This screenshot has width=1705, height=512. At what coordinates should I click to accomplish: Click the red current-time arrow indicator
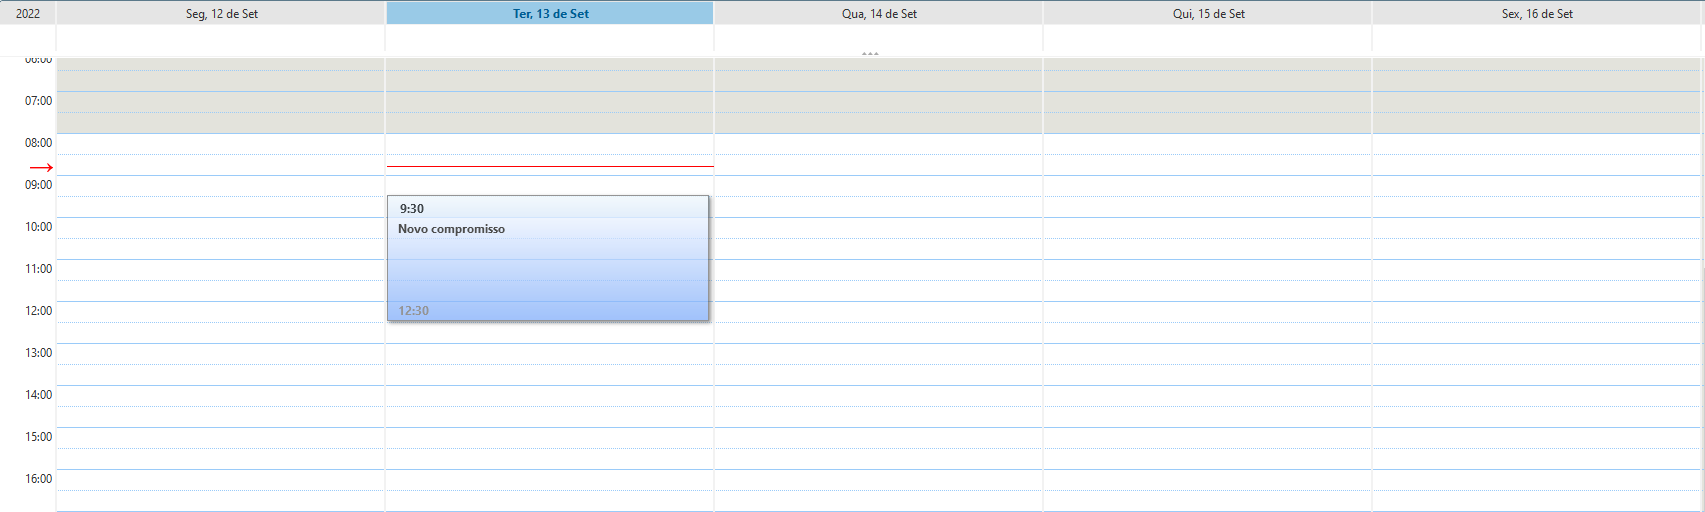click(41, 167)
